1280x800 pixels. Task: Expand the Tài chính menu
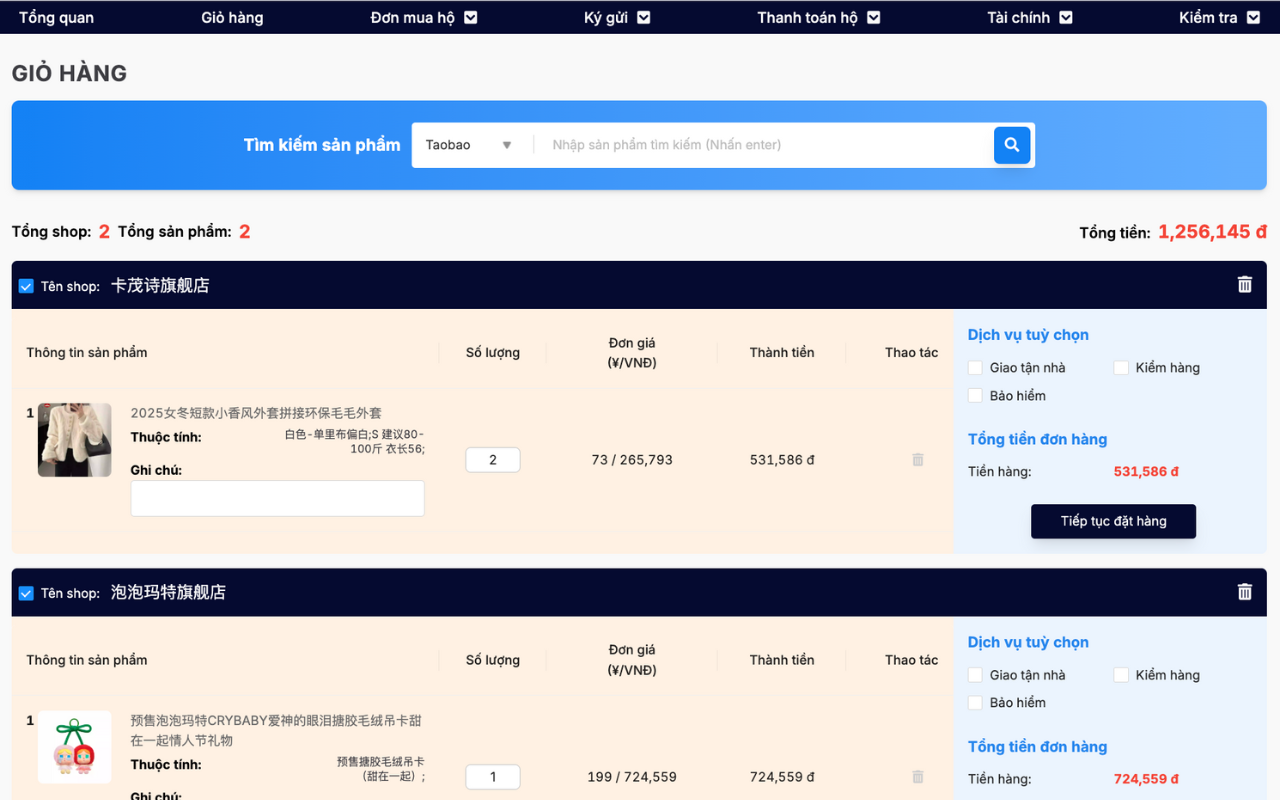point(1029,17)
